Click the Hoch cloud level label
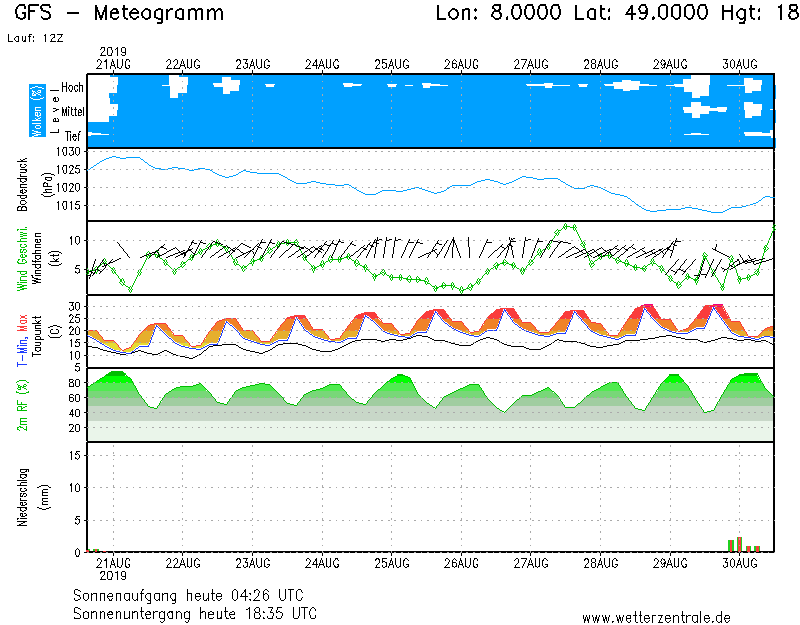The height and width of the screenshot is (625, 800). 72,88
